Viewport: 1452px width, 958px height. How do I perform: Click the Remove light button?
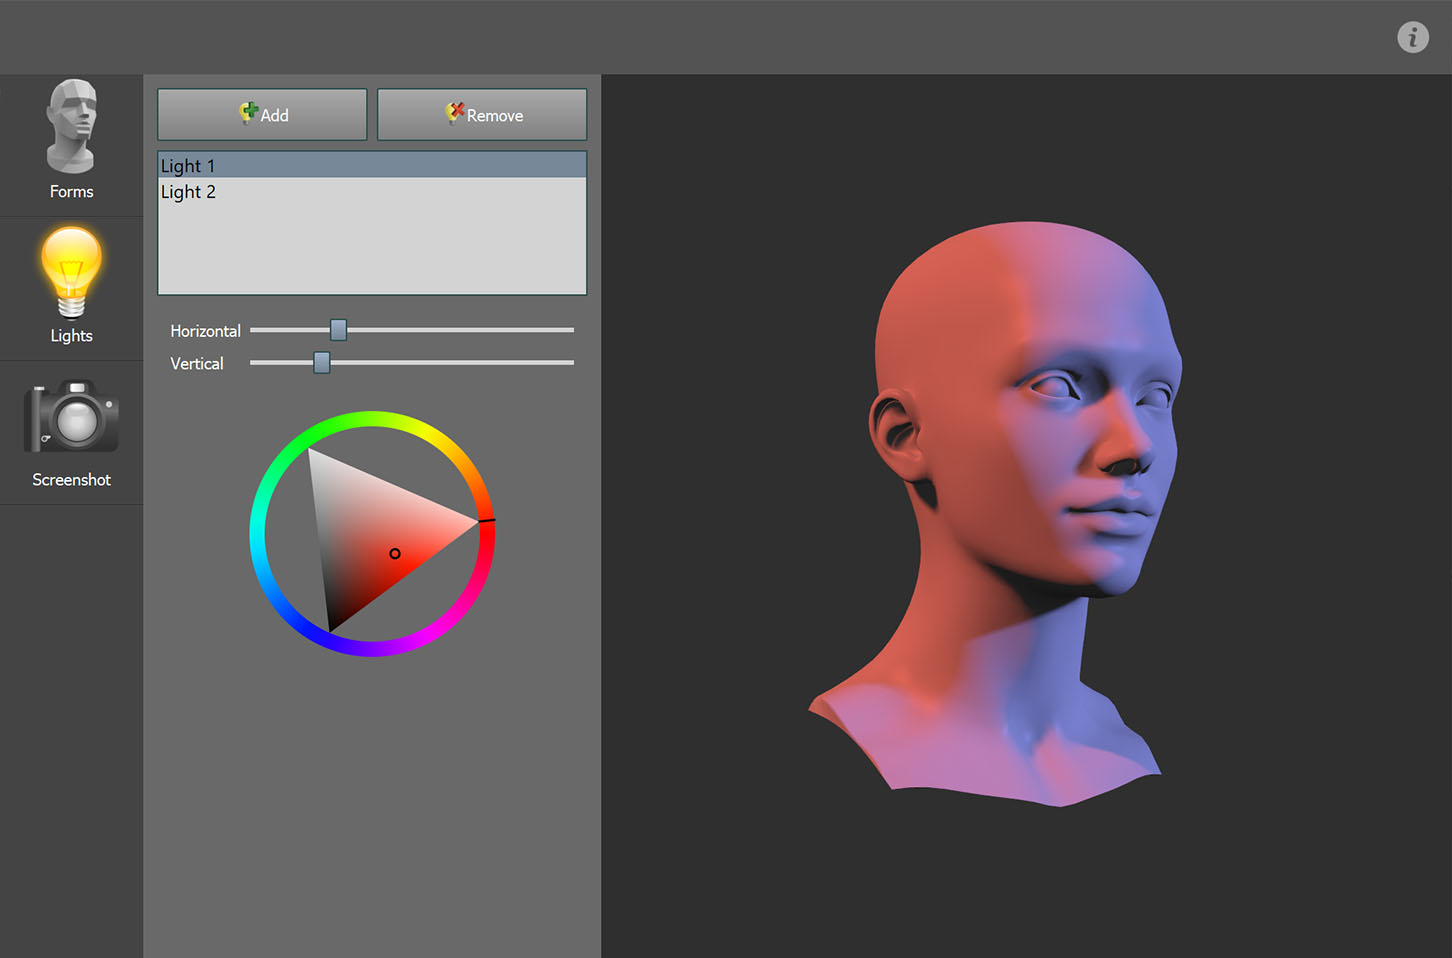point(482,114)
